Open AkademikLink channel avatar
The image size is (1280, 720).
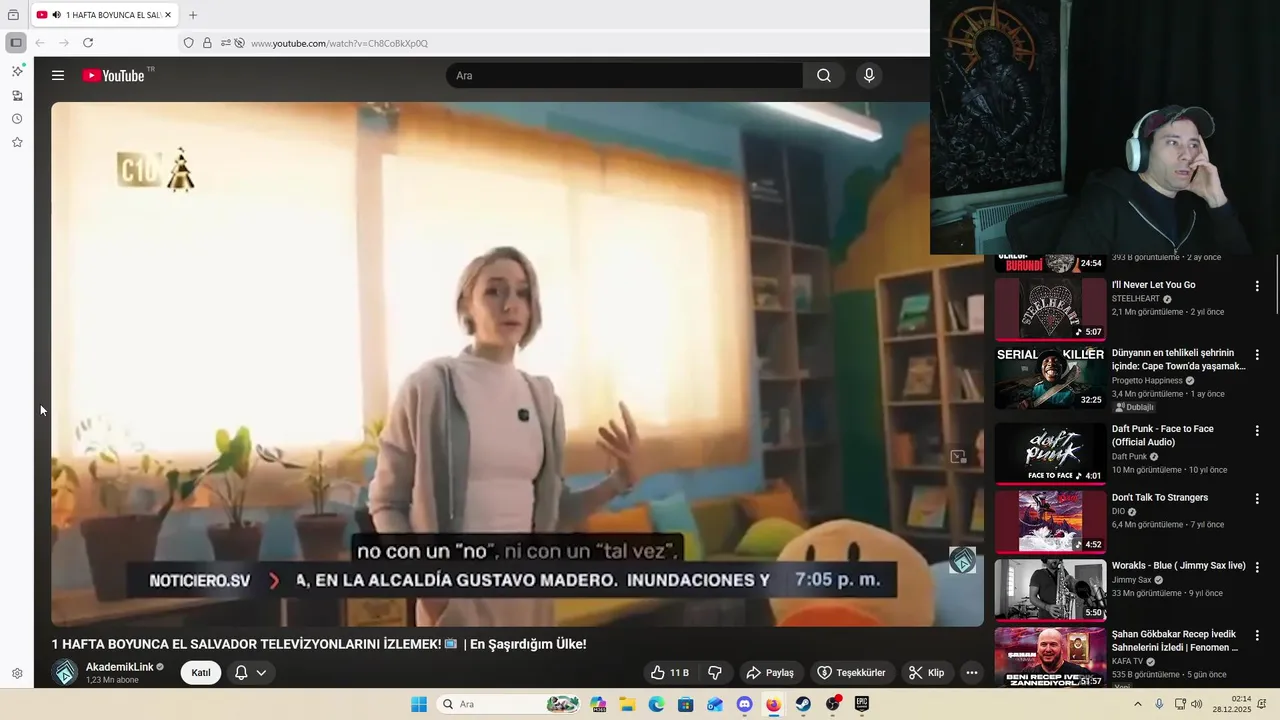65,673
